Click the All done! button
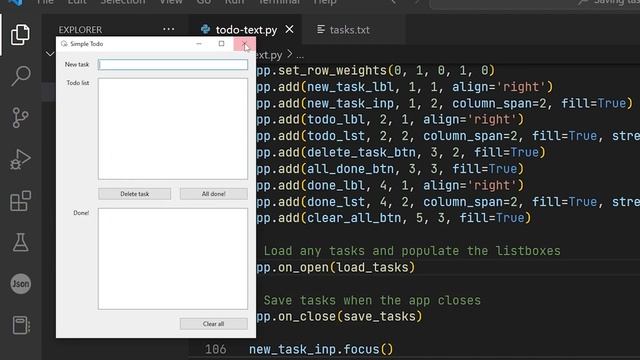This screenshot has width=640, height=360. (213, 194)
